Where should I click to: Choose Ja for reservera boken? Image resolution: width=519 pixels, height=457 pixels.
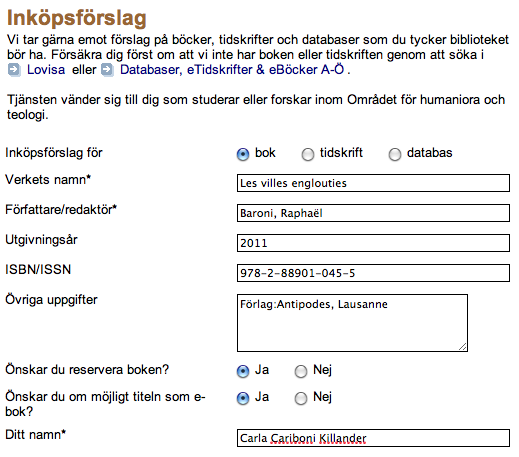tap(243, 371)
